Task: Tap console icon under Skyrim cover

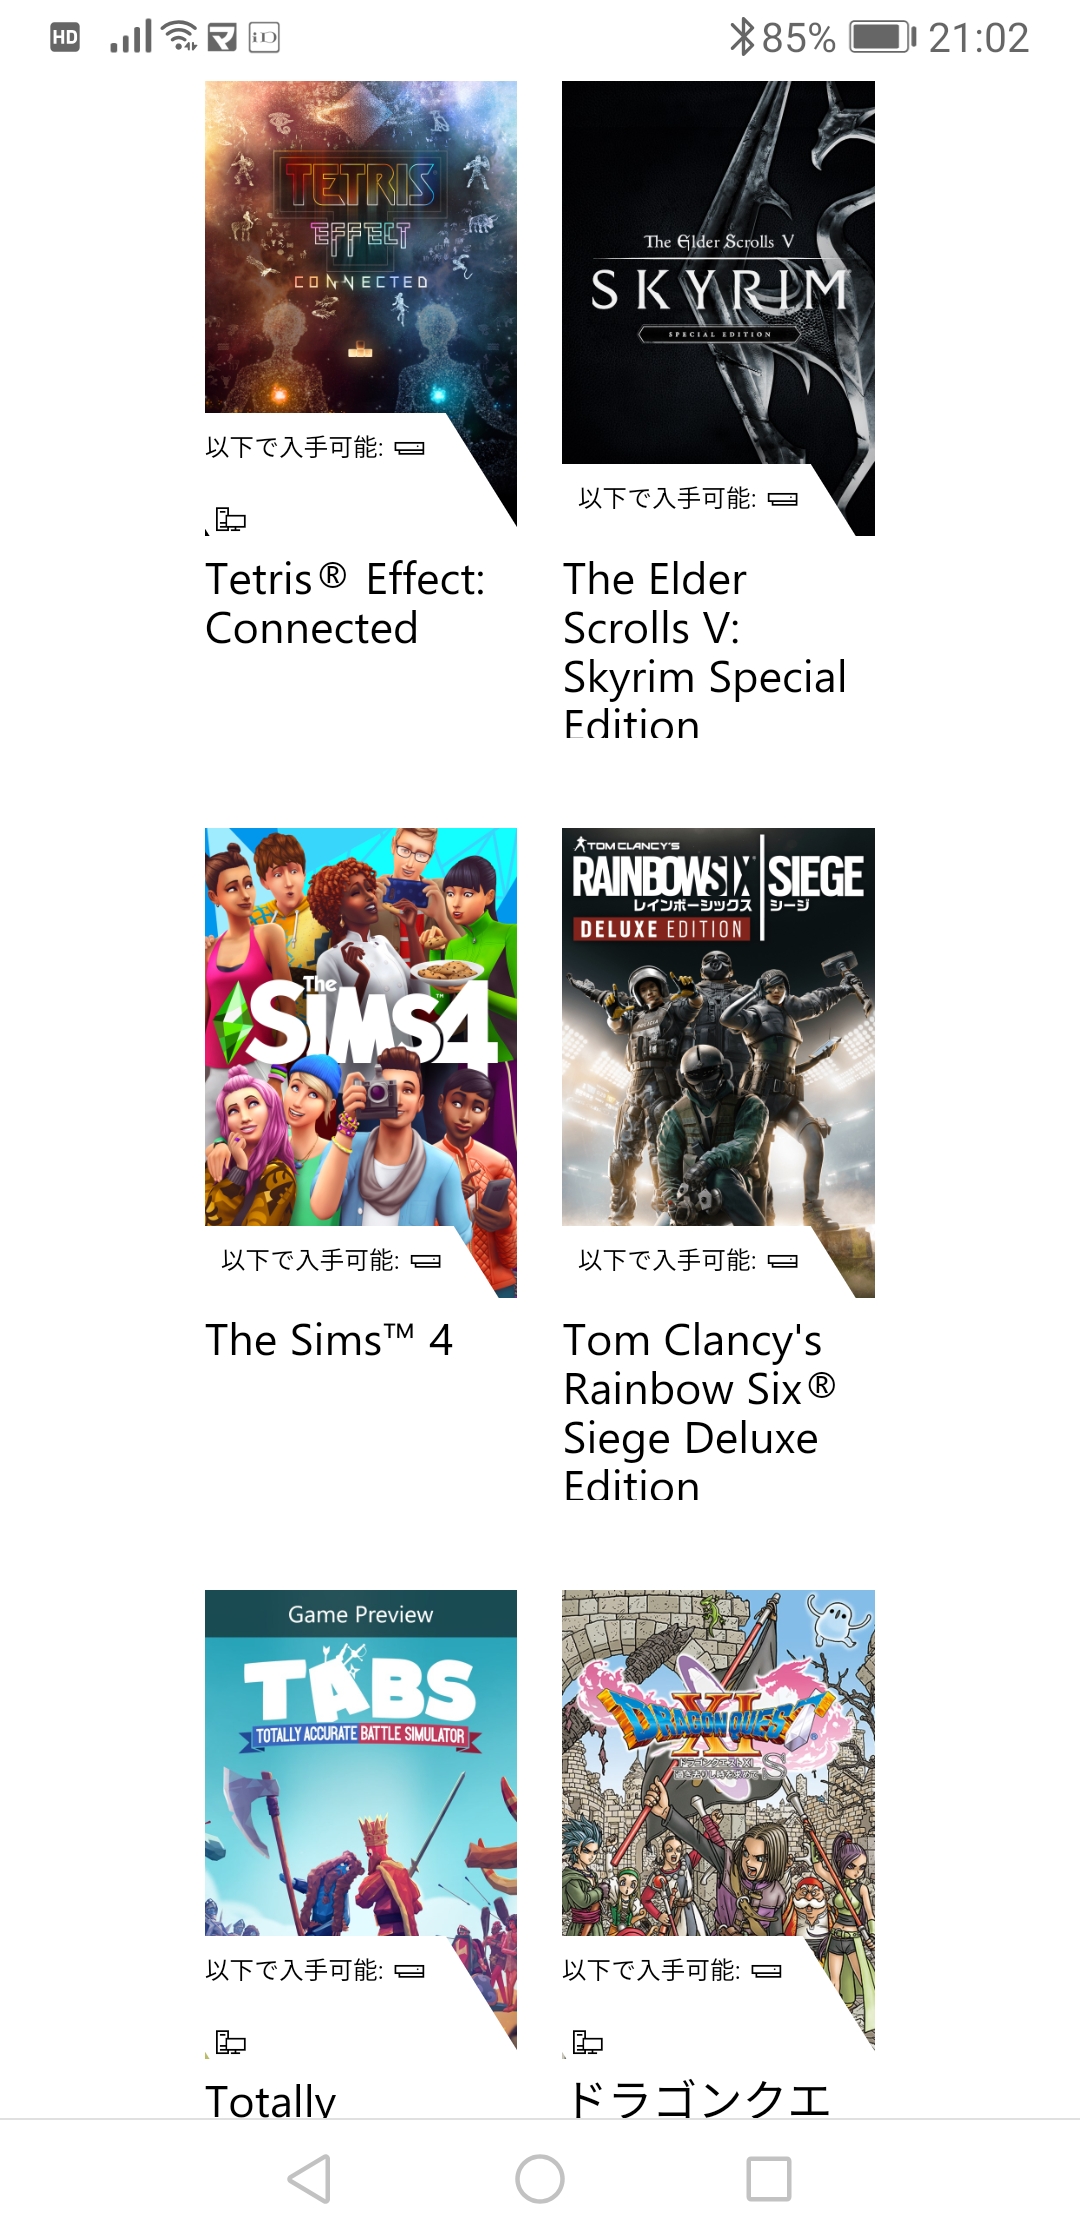Action: click(x=782, y=499)
